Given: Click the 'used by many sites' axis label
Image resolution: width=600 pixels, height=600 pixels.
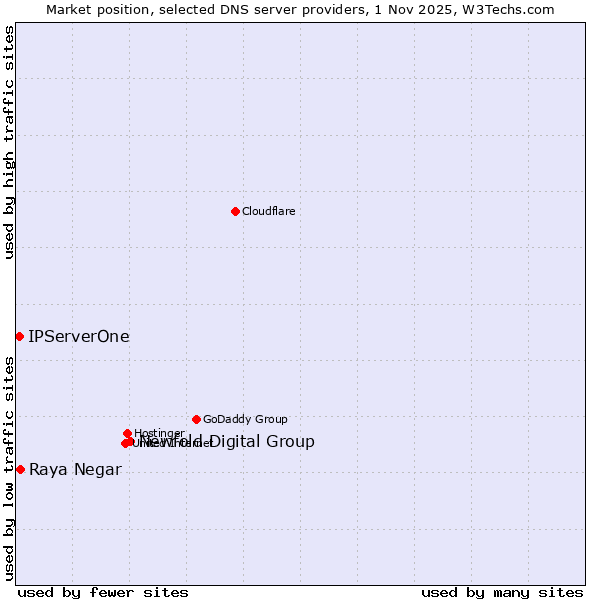Looking at the screenshot, I should pyautogui.click(x=502, y=592).
